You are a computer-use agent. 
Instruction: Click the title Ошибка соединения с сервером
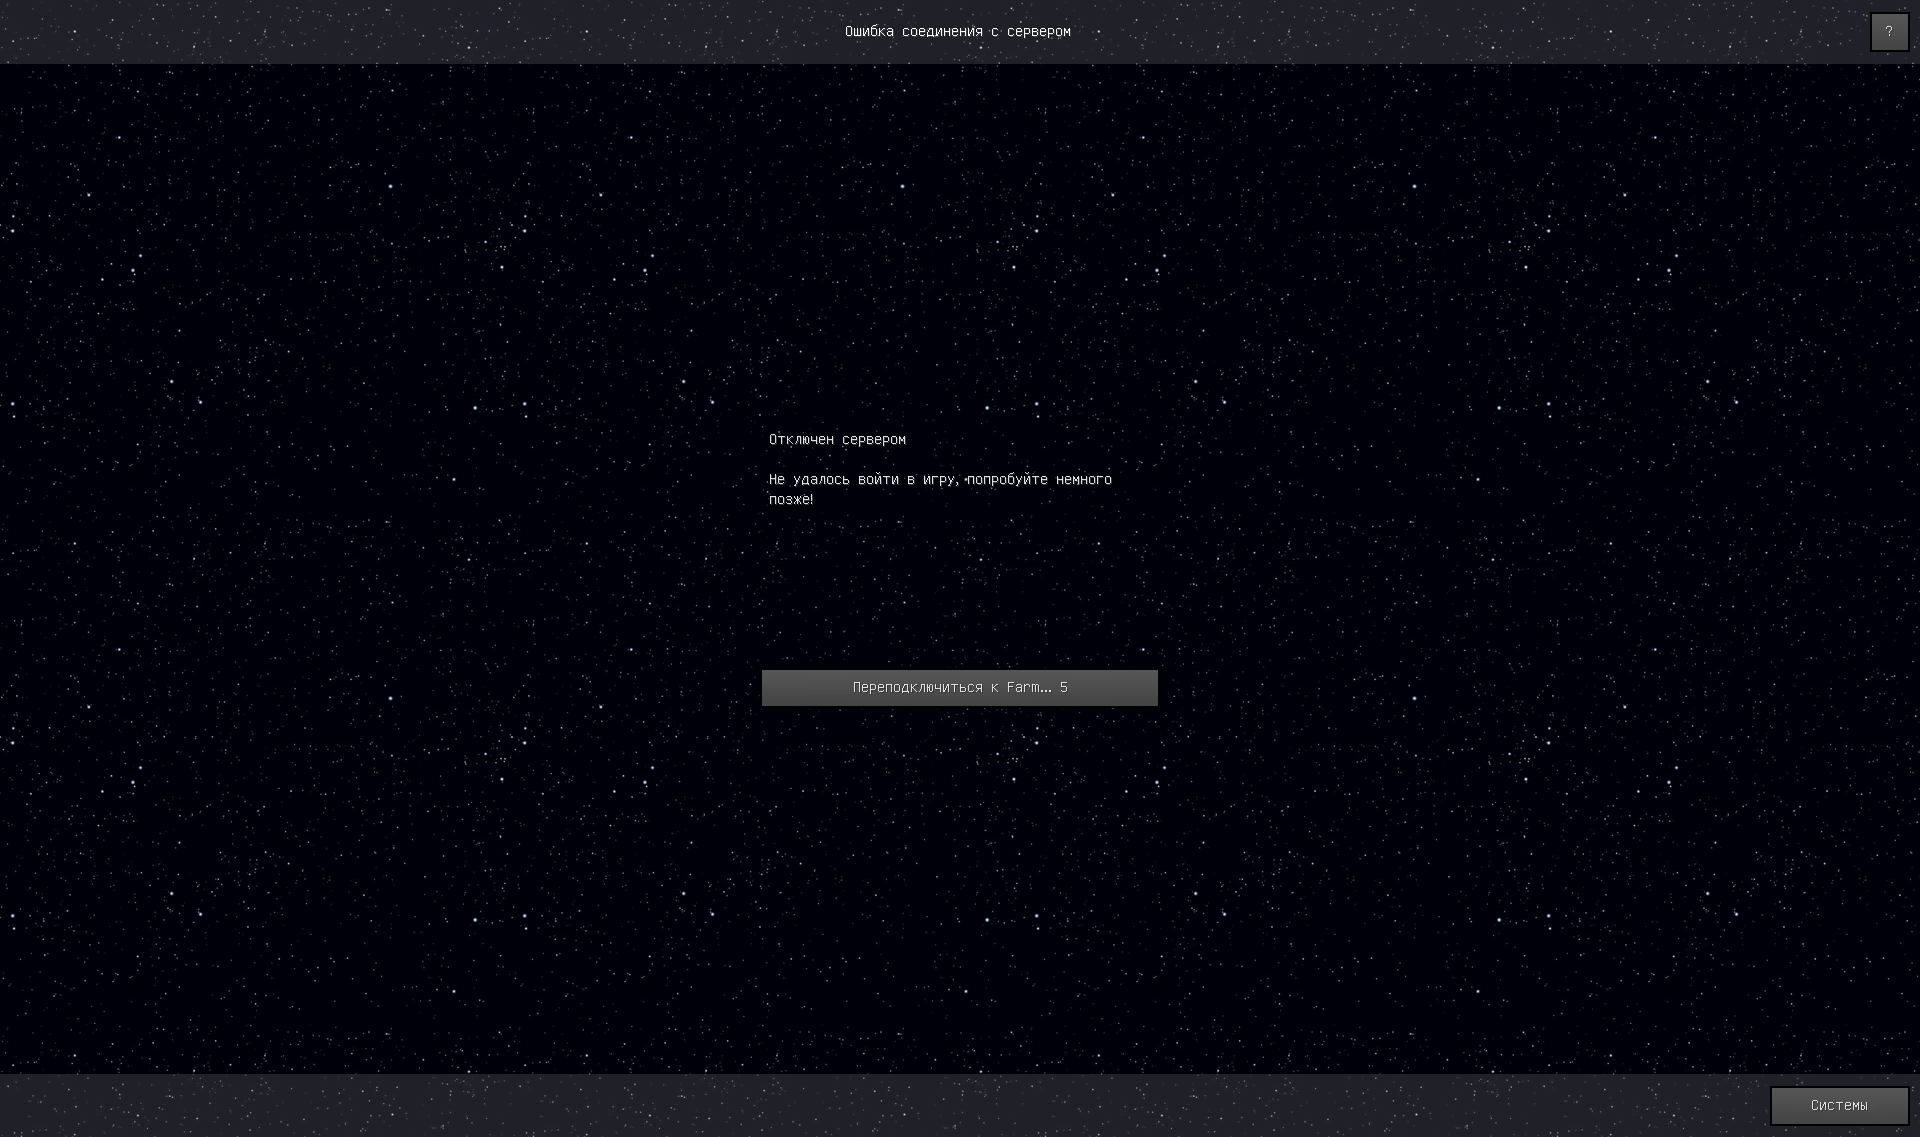957,32
